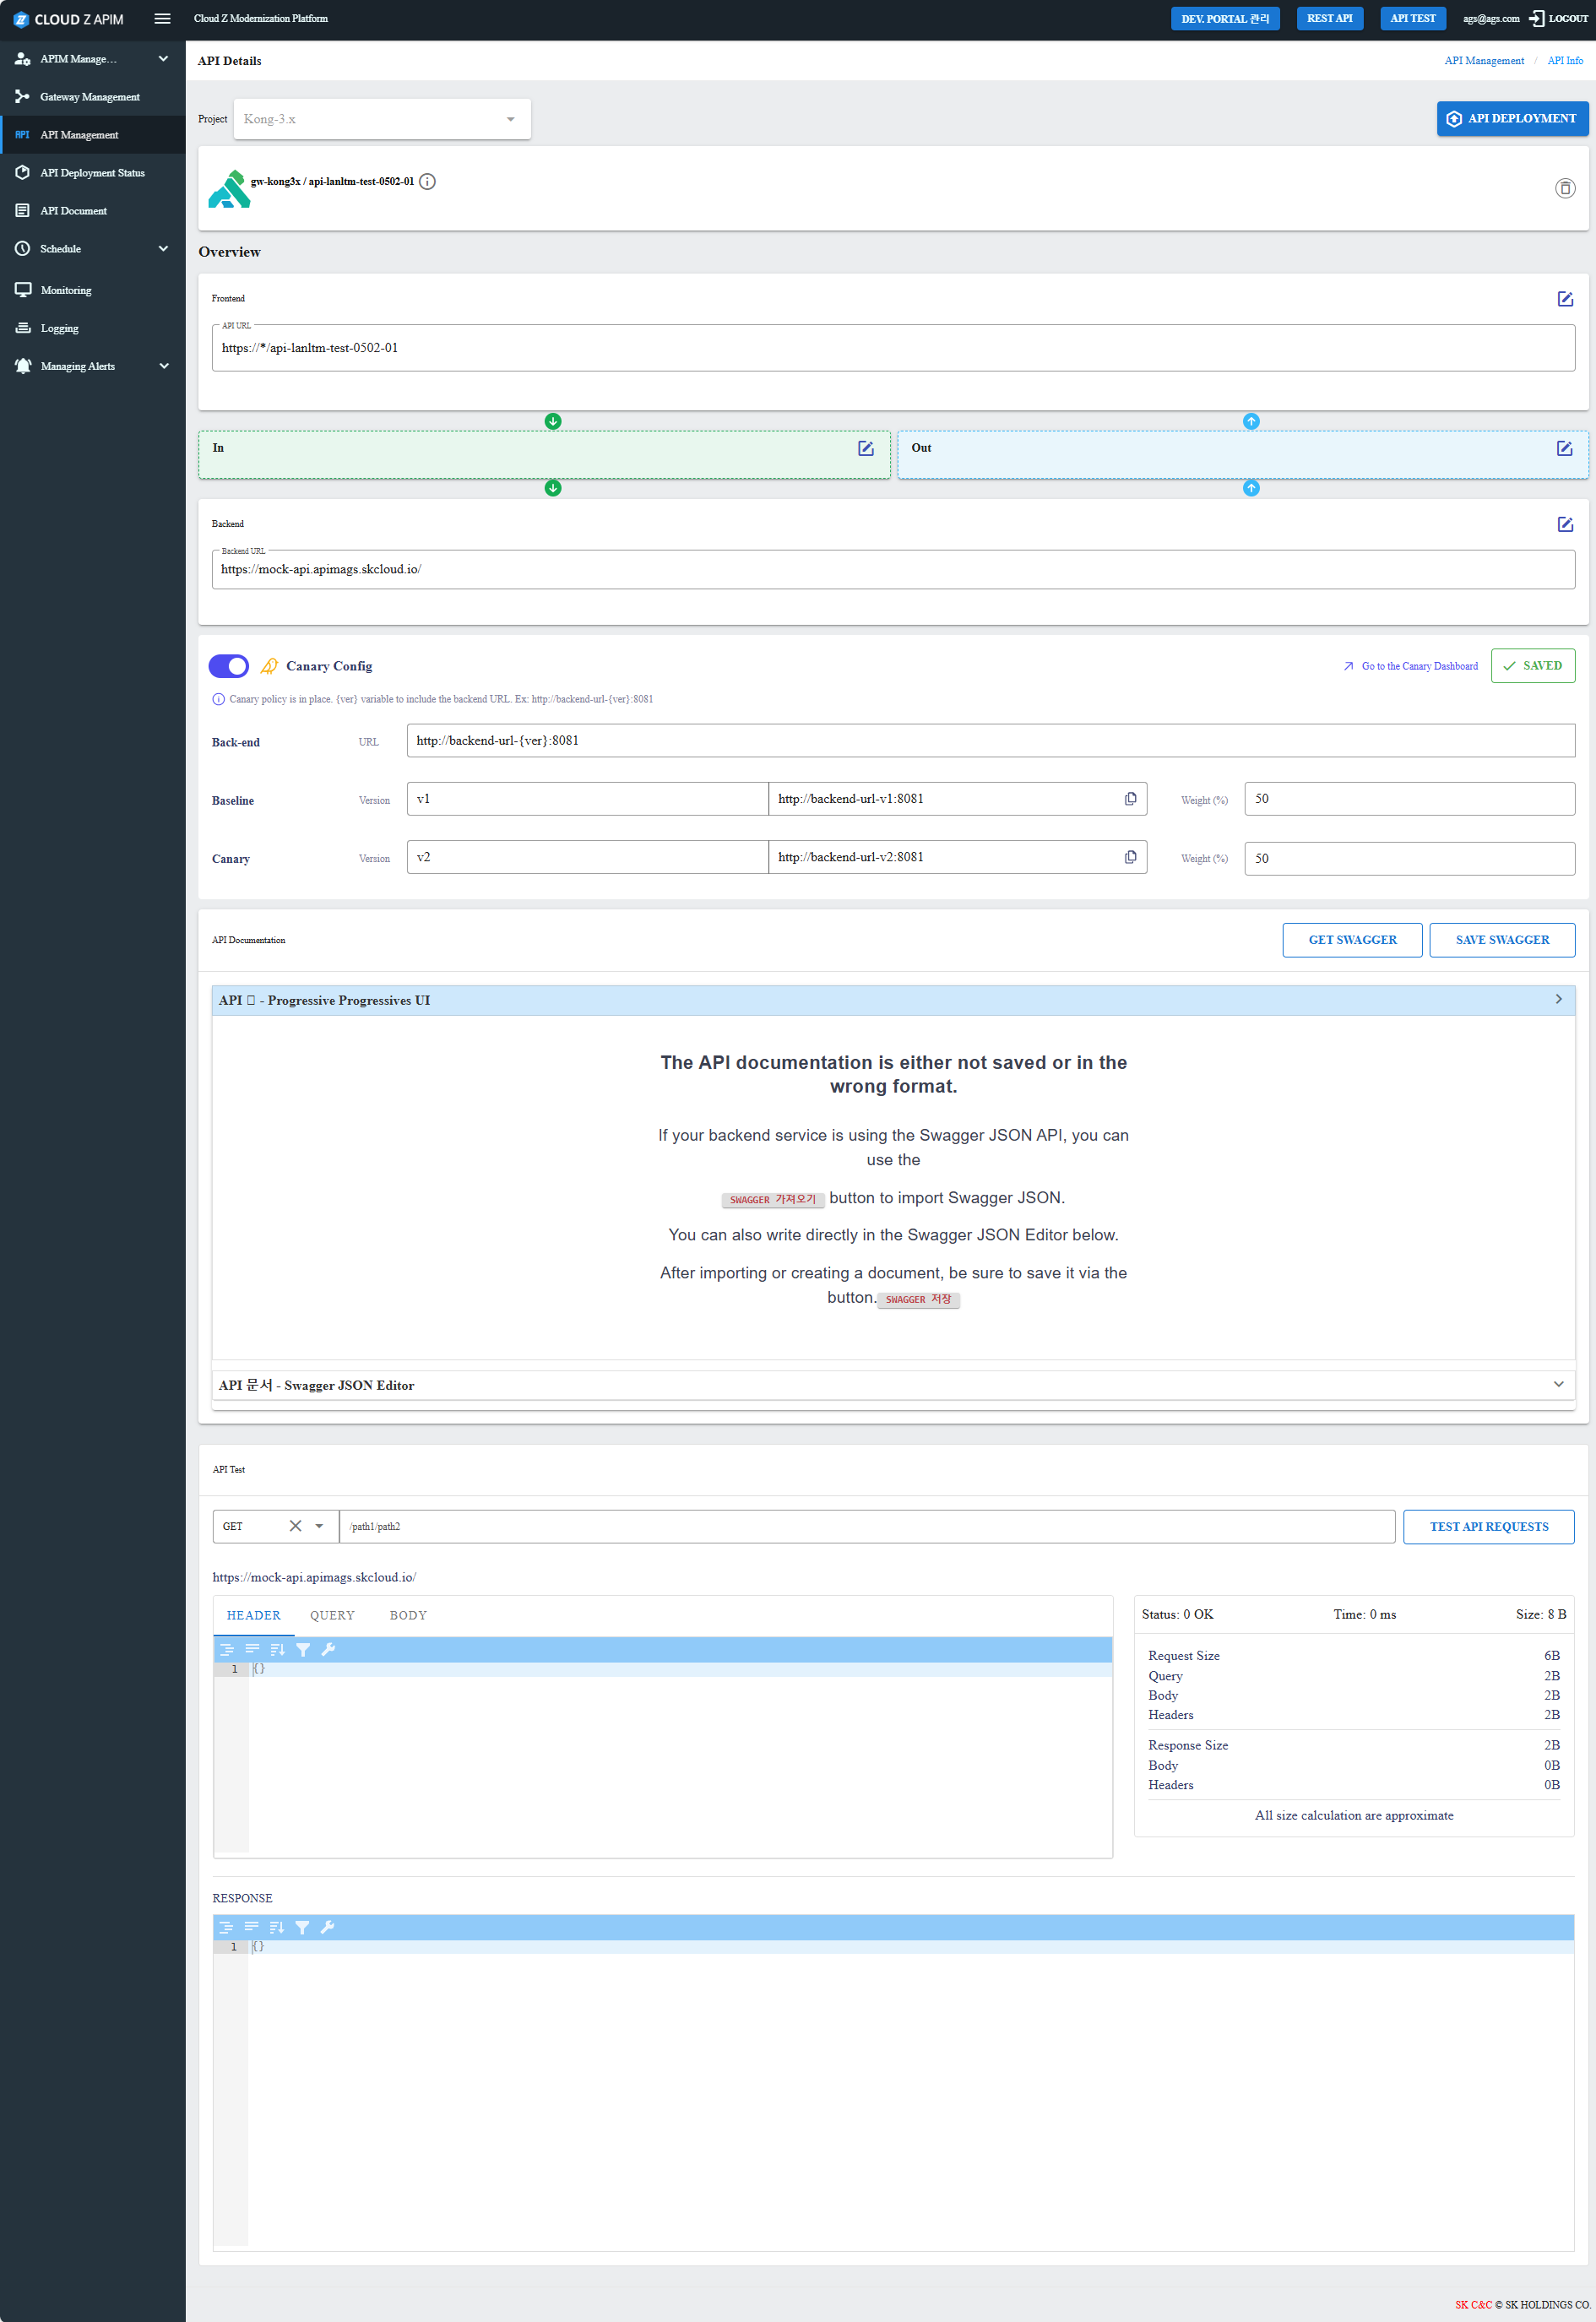Click API Info breadcrumb link
The width and height of the screenshot is (1596, 2322).
tap(1565, 61)
